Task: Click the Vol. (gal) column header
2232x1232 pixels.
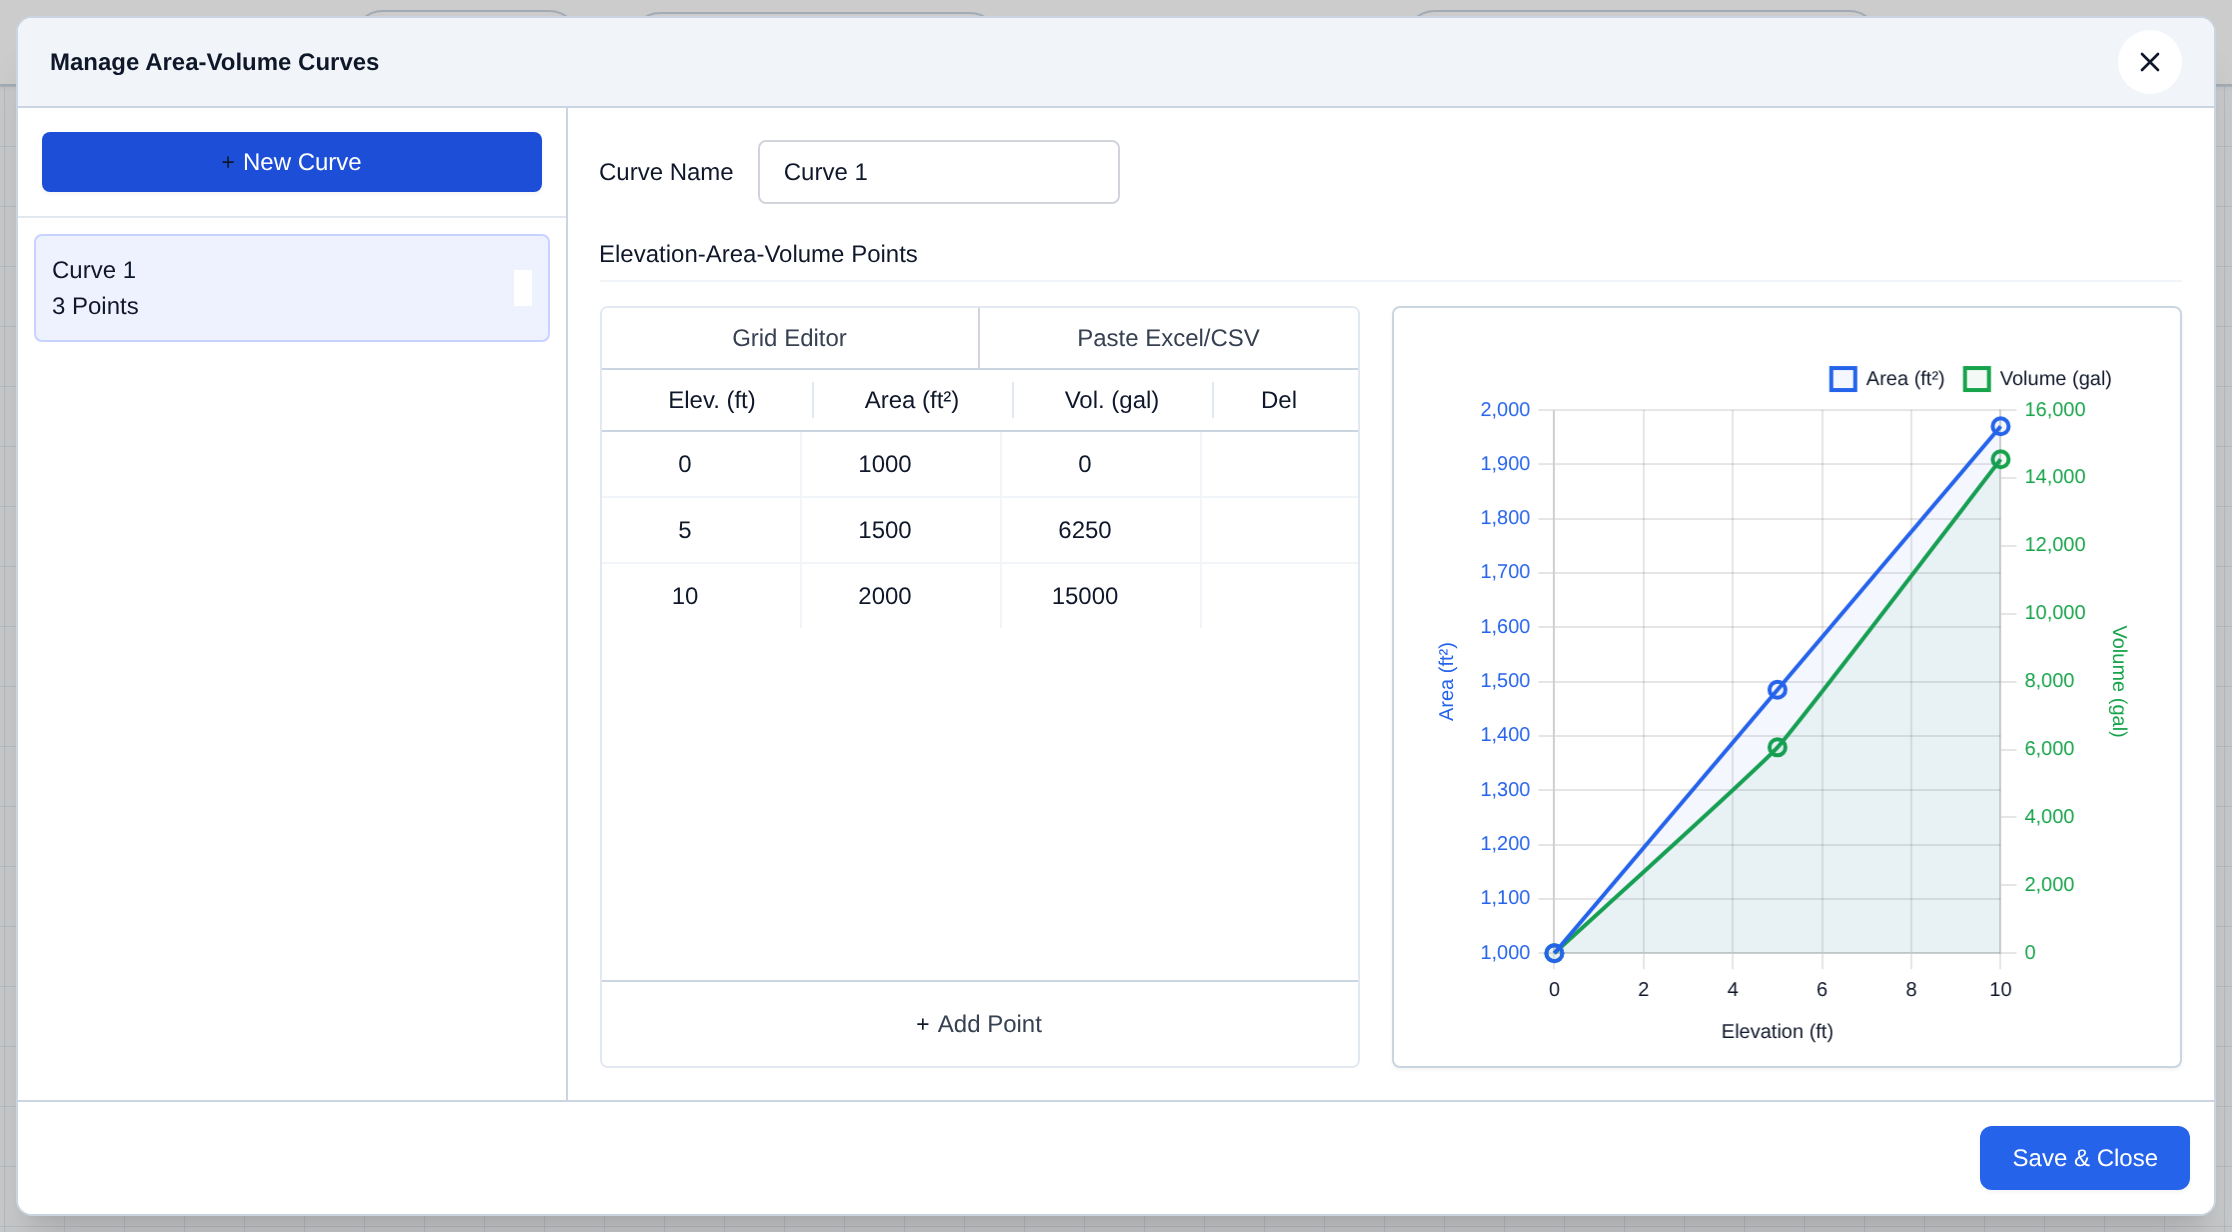Action: coord(1111,400)
